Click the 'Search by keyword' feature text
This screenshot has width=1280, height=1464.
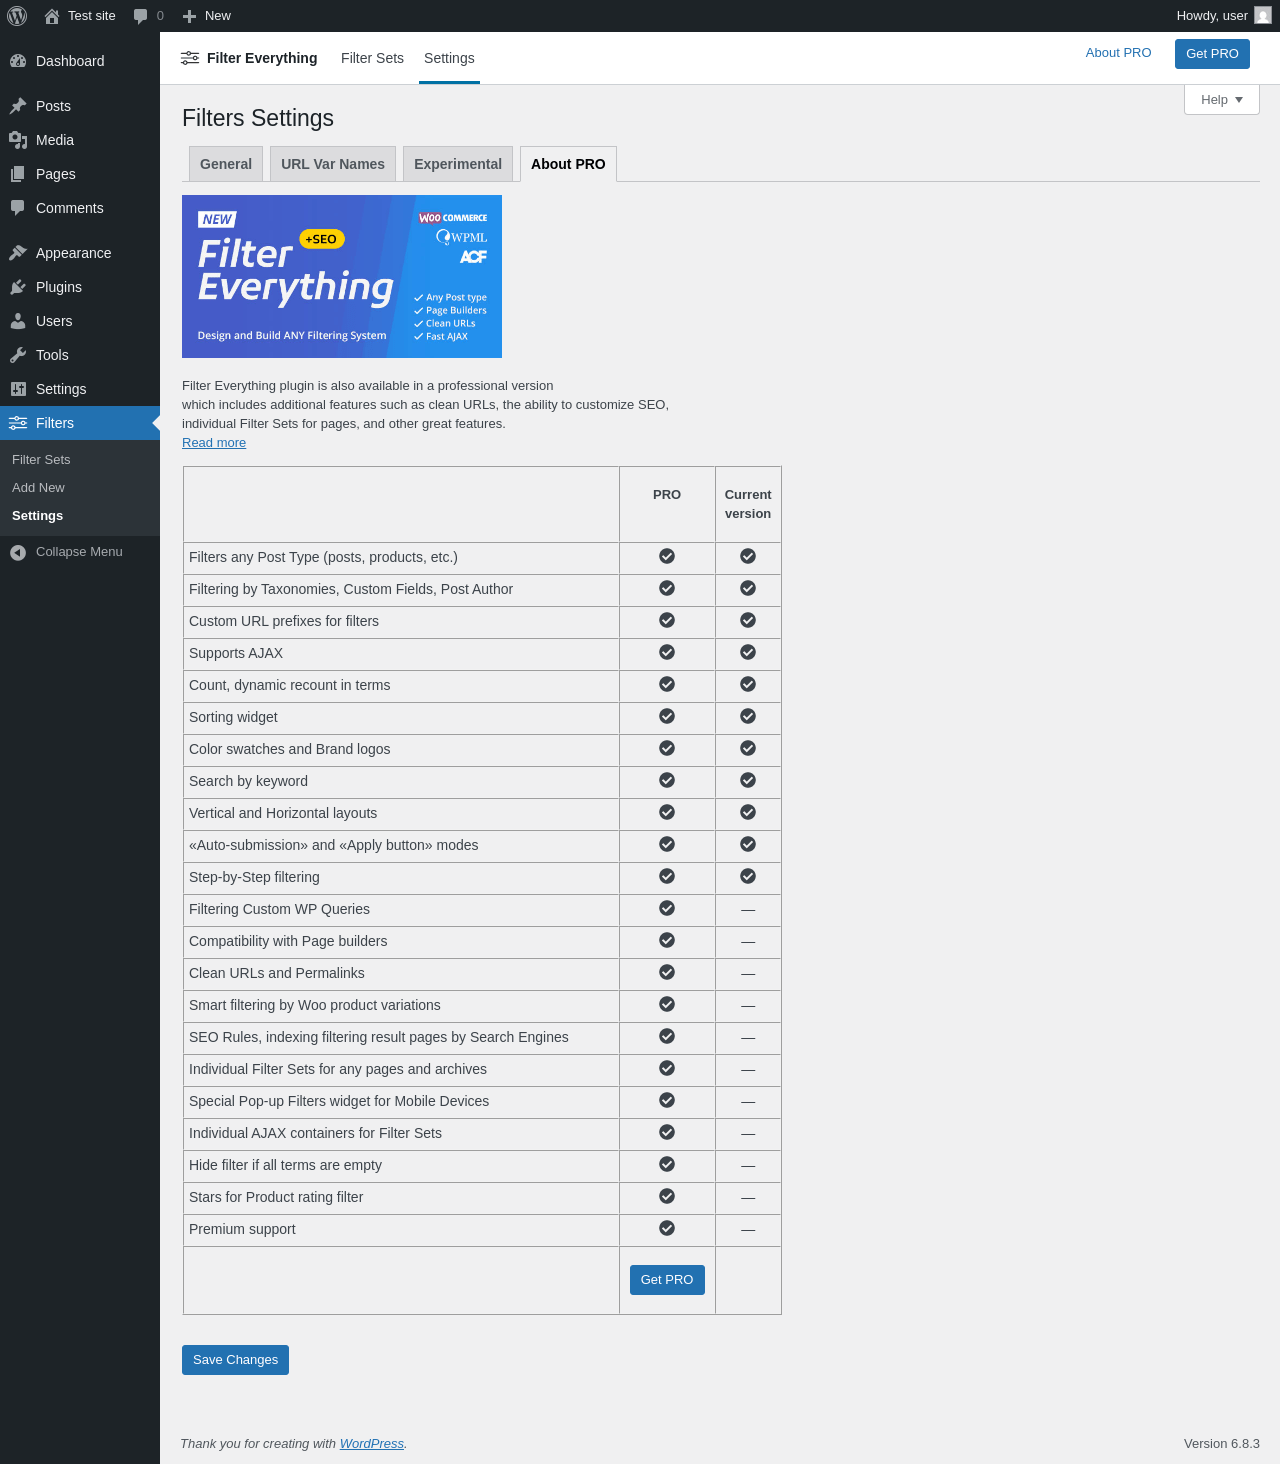tap(248, 781)
